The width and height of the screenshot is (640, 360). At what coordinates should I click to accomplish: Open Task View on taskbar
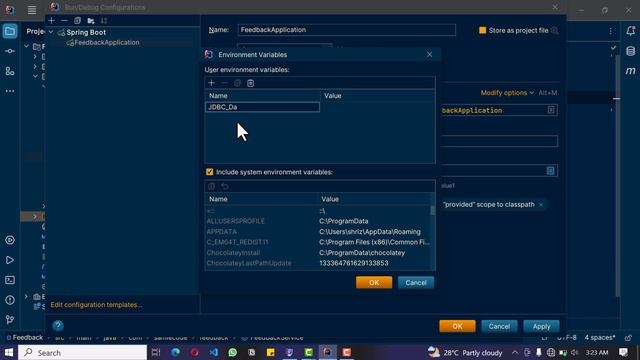pyautogui.click(x=156, y=352)
